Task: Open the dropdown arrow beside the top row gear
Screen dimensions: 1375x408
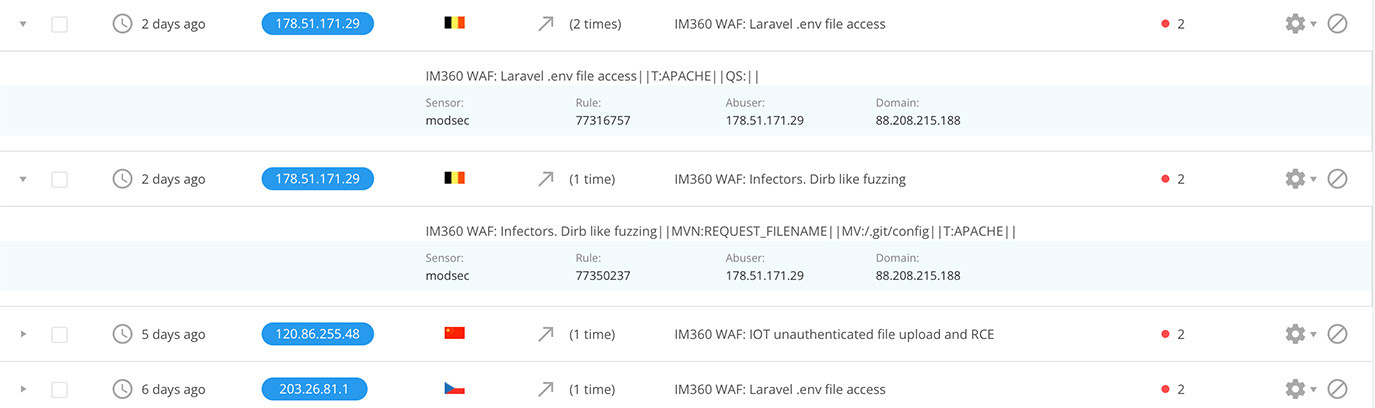Action: 1314,24
